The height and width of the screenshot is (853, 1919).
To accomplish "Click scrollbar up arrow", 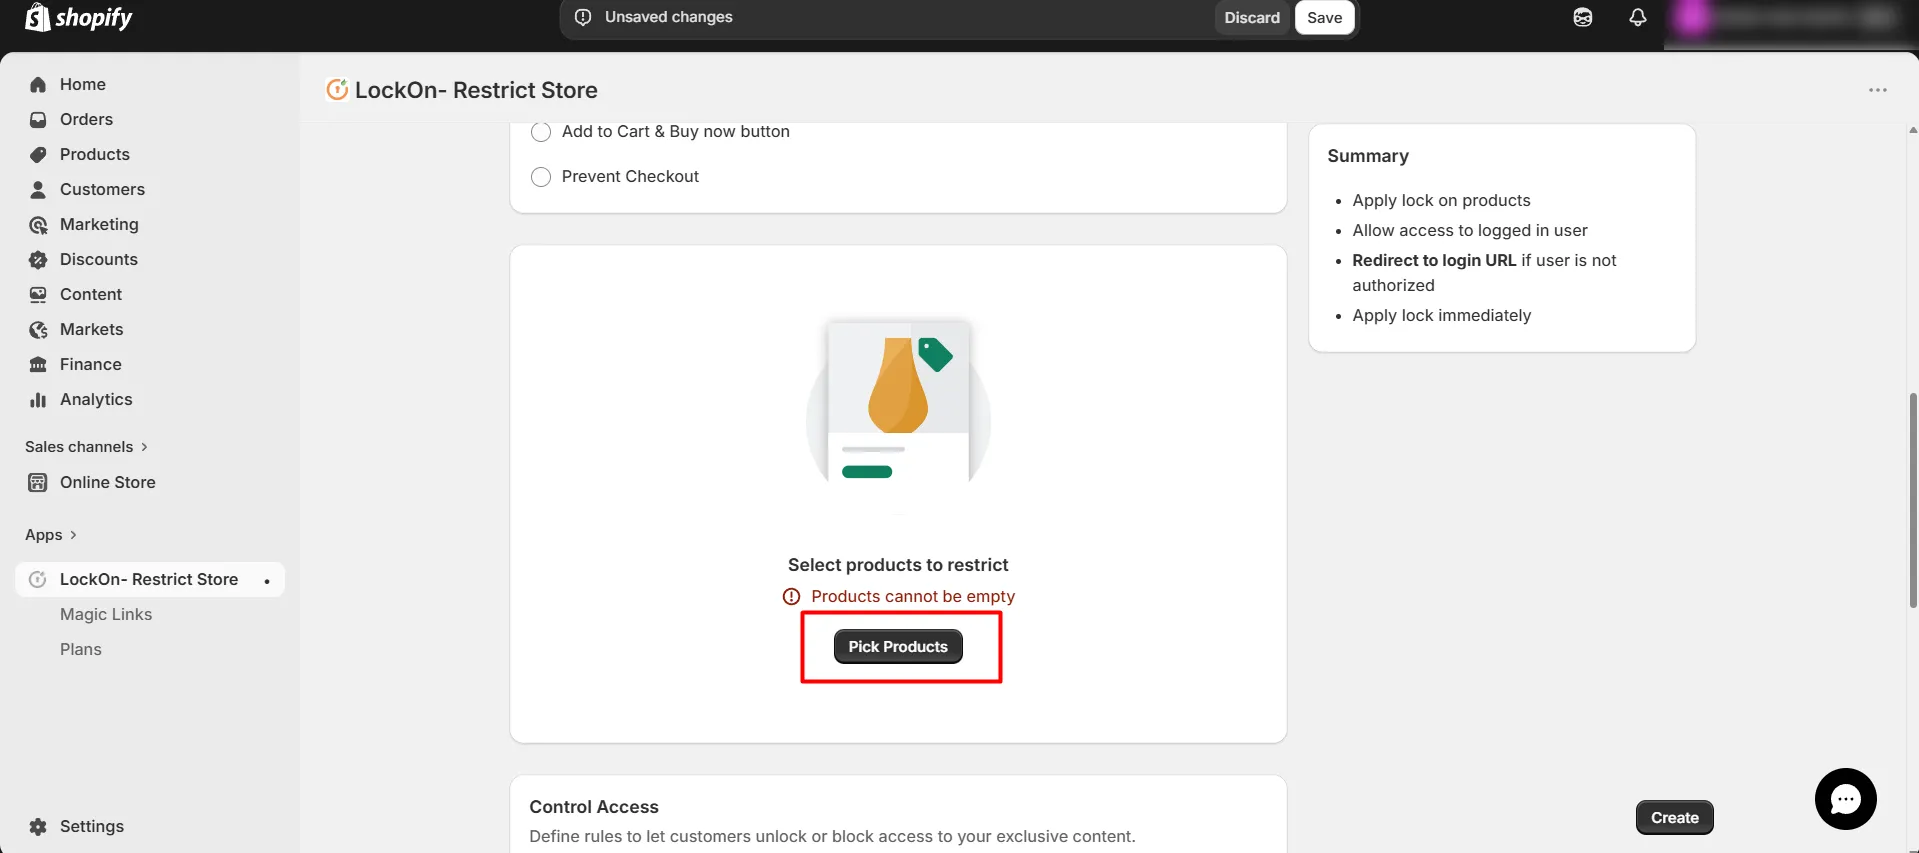I will [1913, 130].
